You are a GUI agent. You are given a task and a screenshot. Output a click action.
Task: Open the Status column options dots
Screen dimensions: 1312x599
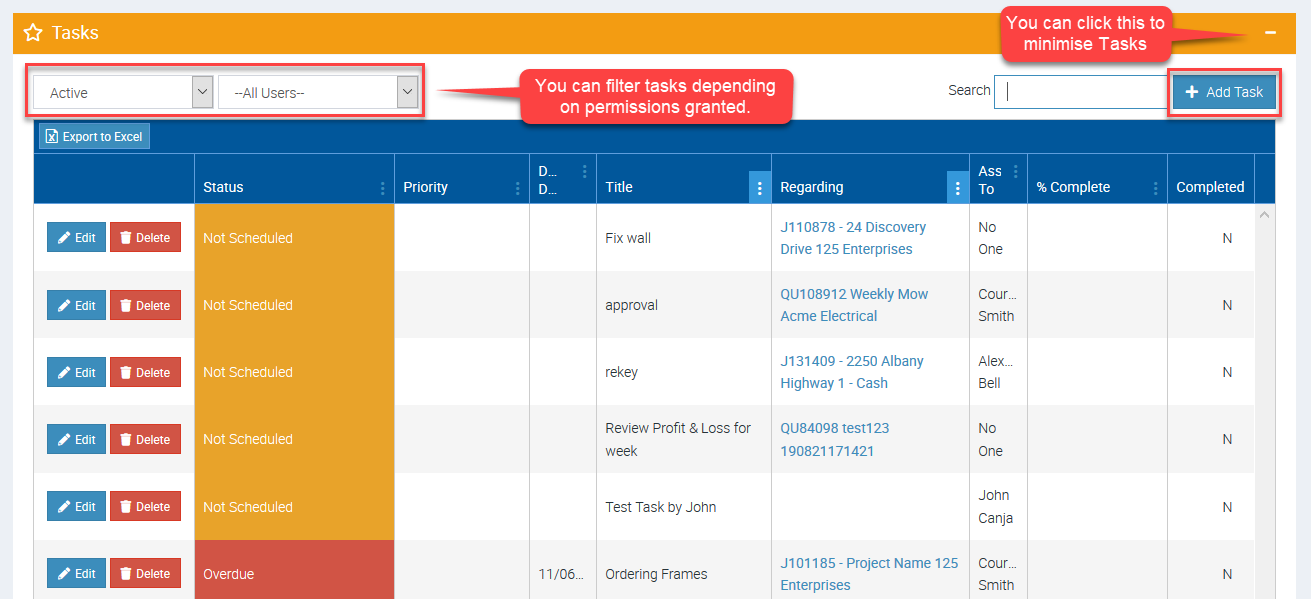tap(383, 188)
